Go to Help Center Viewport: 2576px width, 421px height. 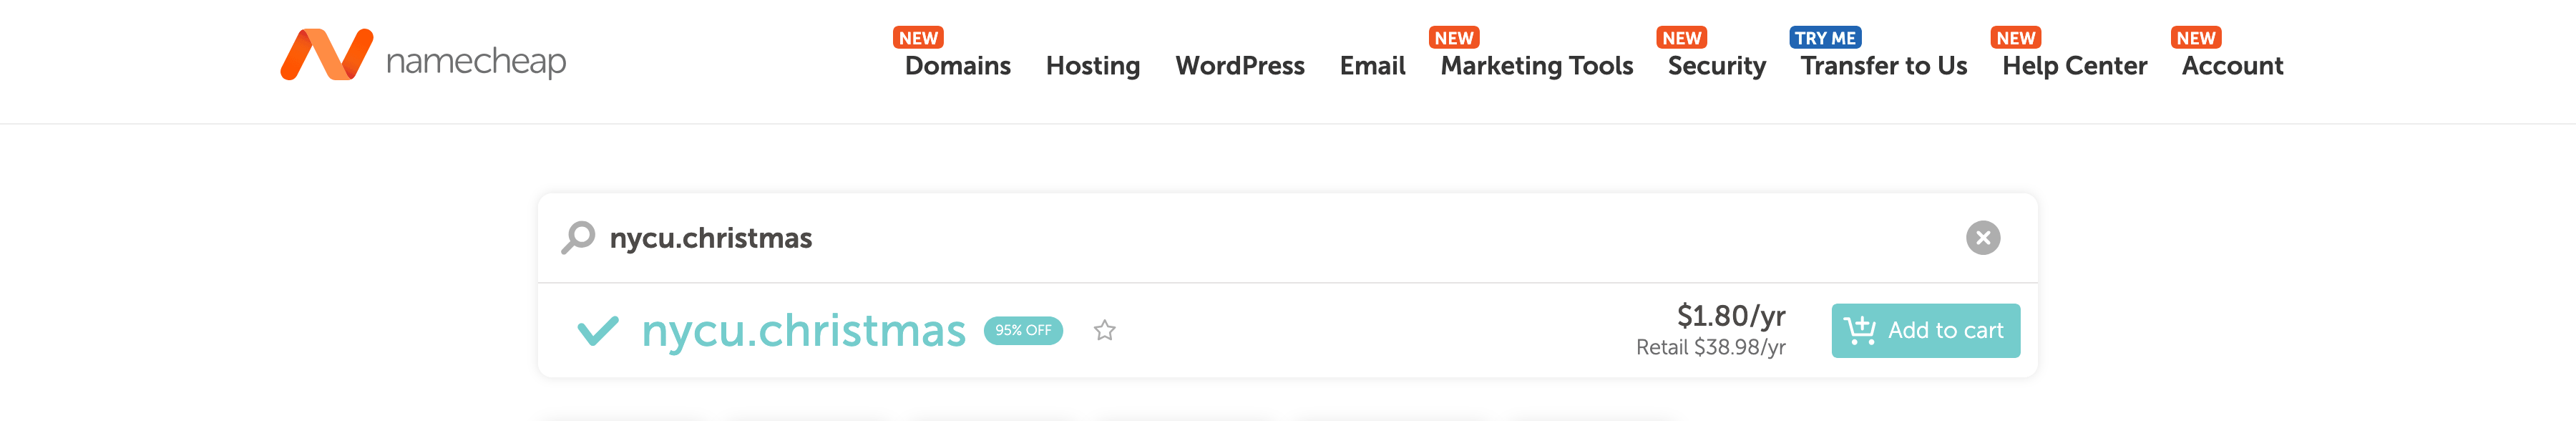coord(2074,66)
